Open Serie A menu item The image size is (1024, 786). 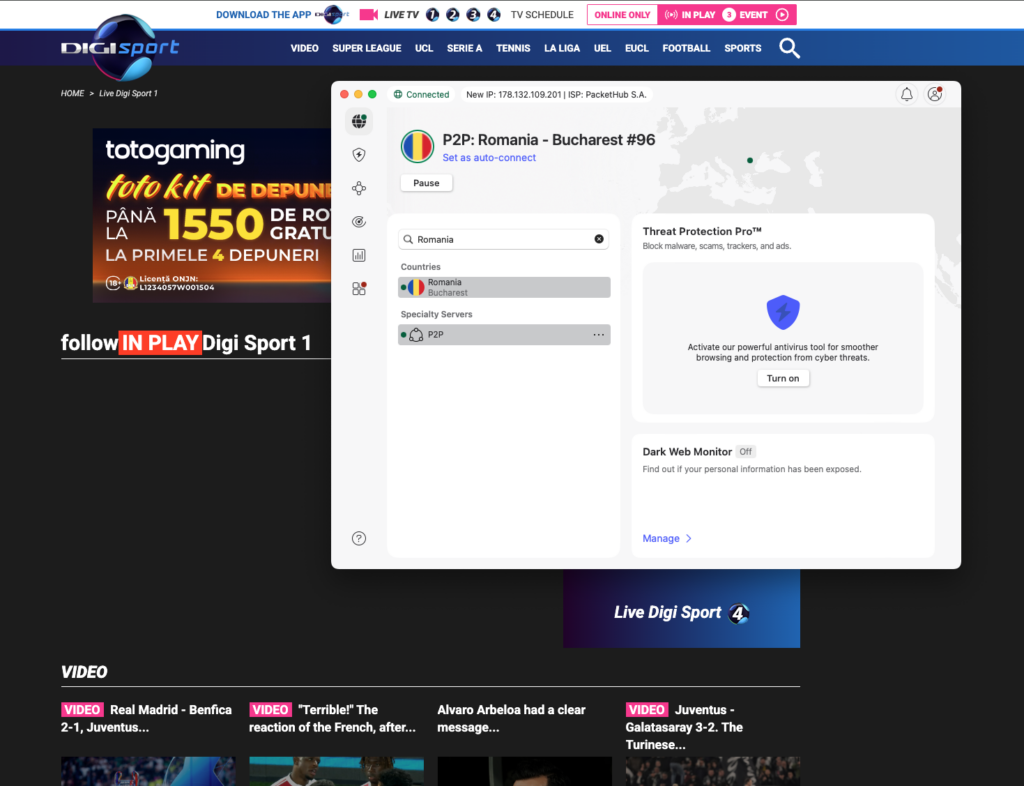click(x=464, y=48)
